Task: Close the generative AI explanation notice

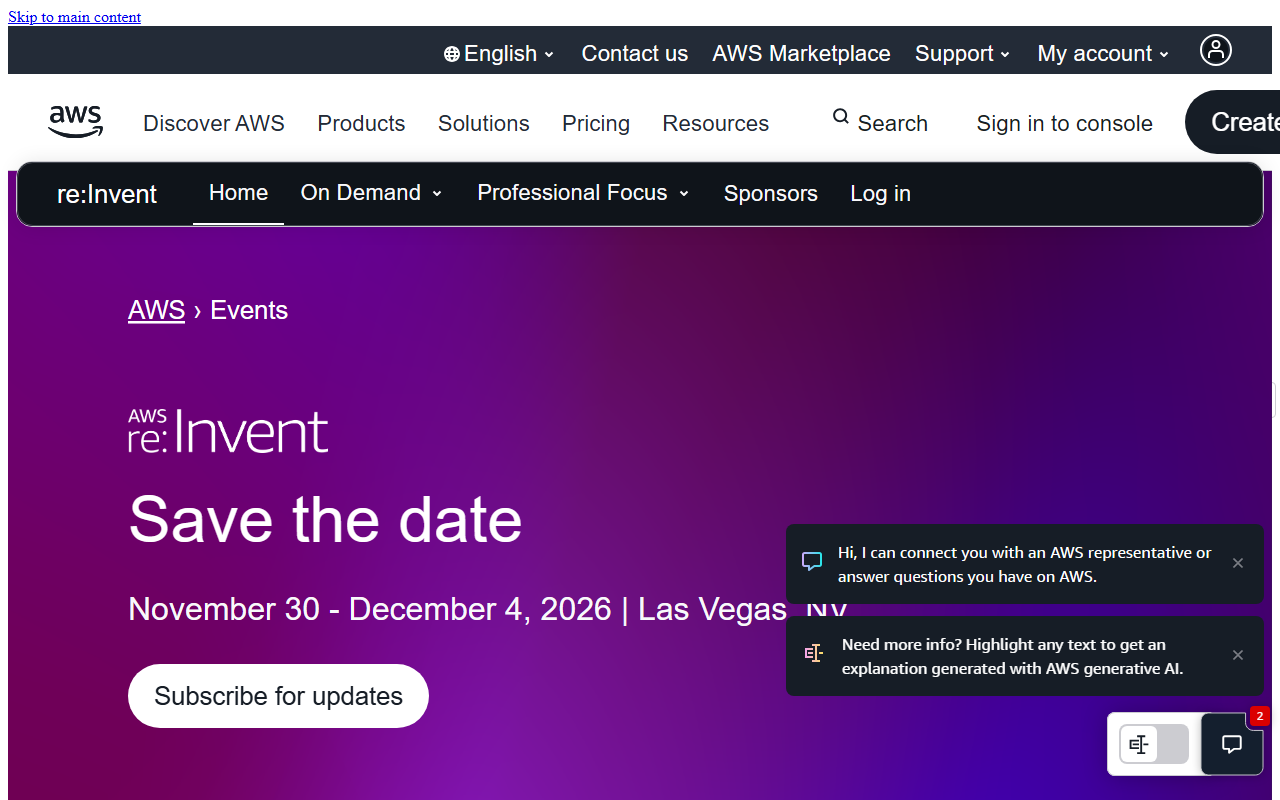Action: click(x=1238, y=655)
